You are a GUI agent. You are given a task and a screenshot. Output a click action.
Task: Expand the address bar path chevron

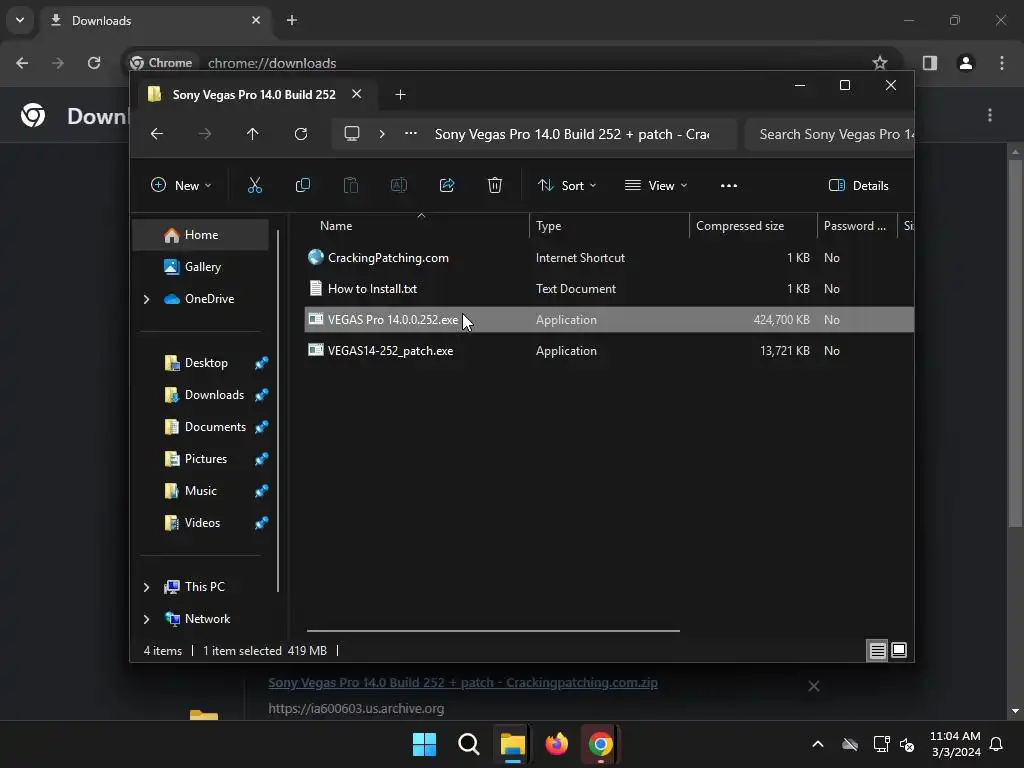[x=382, y=134]
